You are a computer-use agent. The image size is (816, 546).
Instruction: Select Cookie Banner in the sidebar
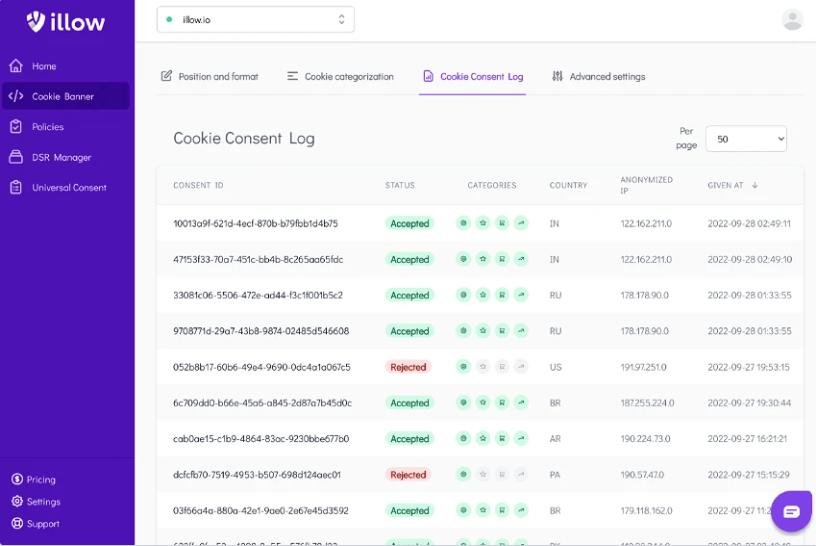point(62,96)
